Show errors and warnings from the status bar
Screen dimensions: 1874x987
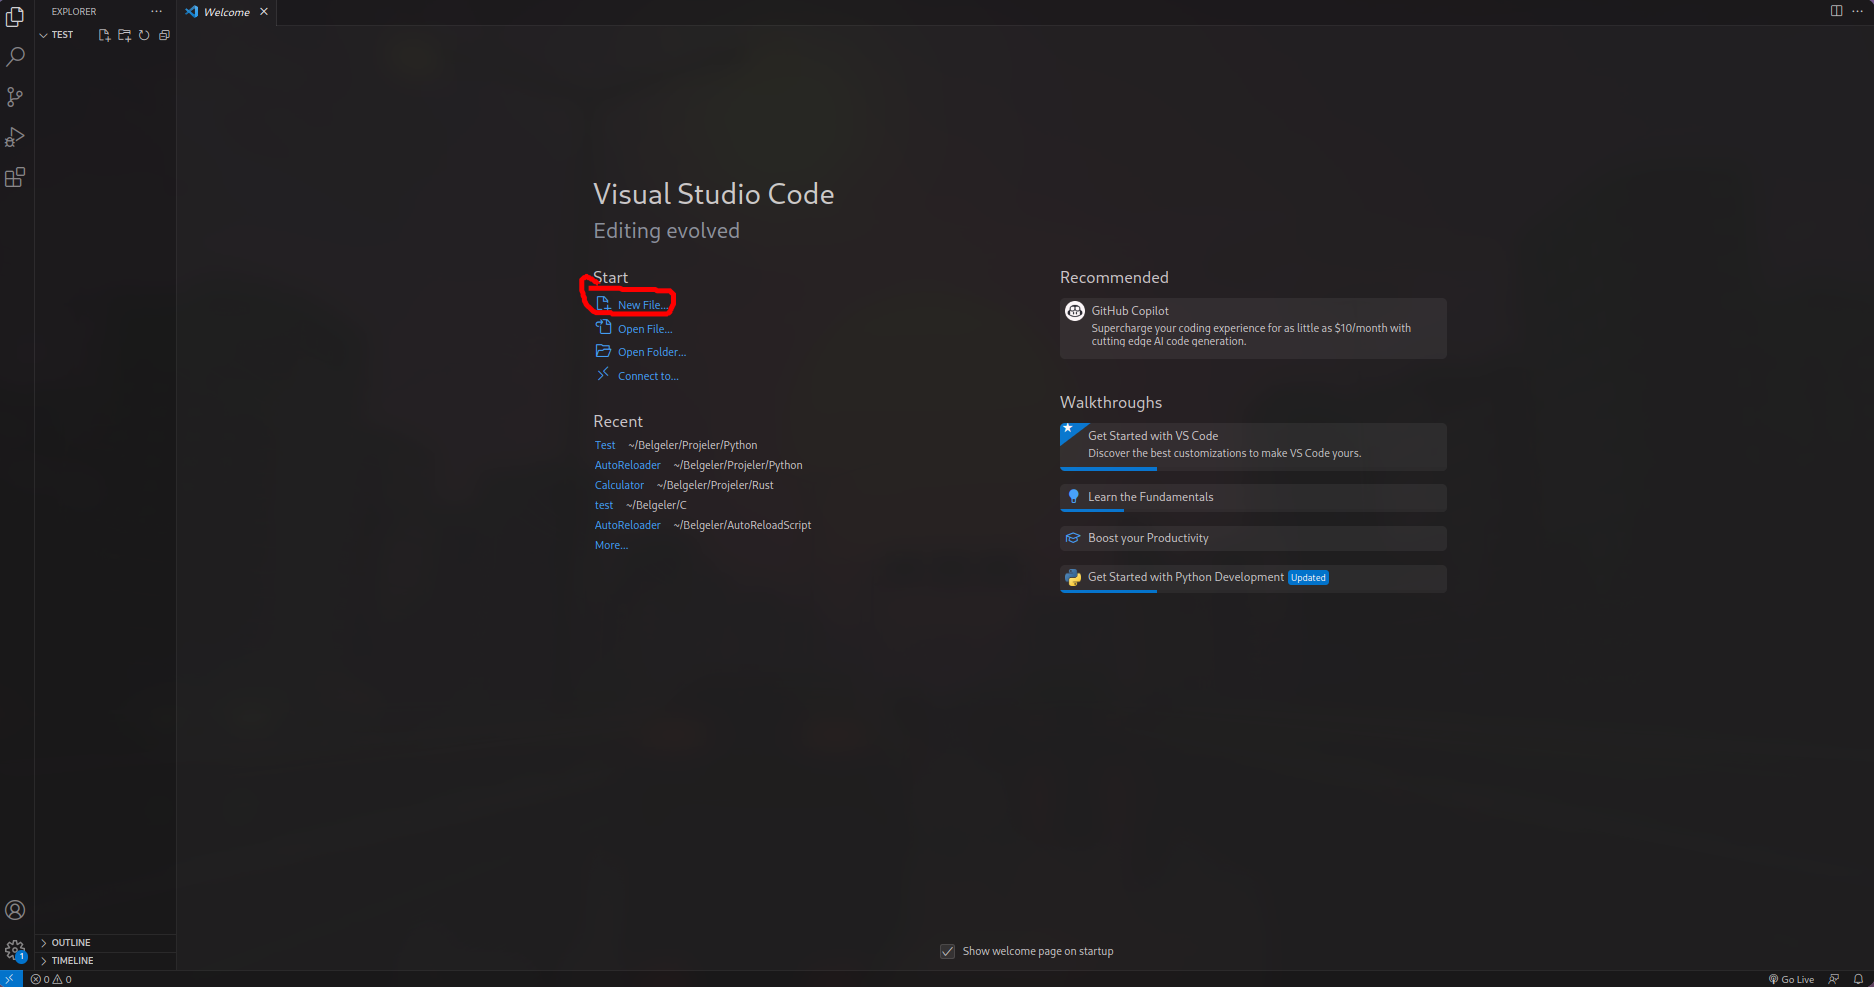tap(51, 979)
